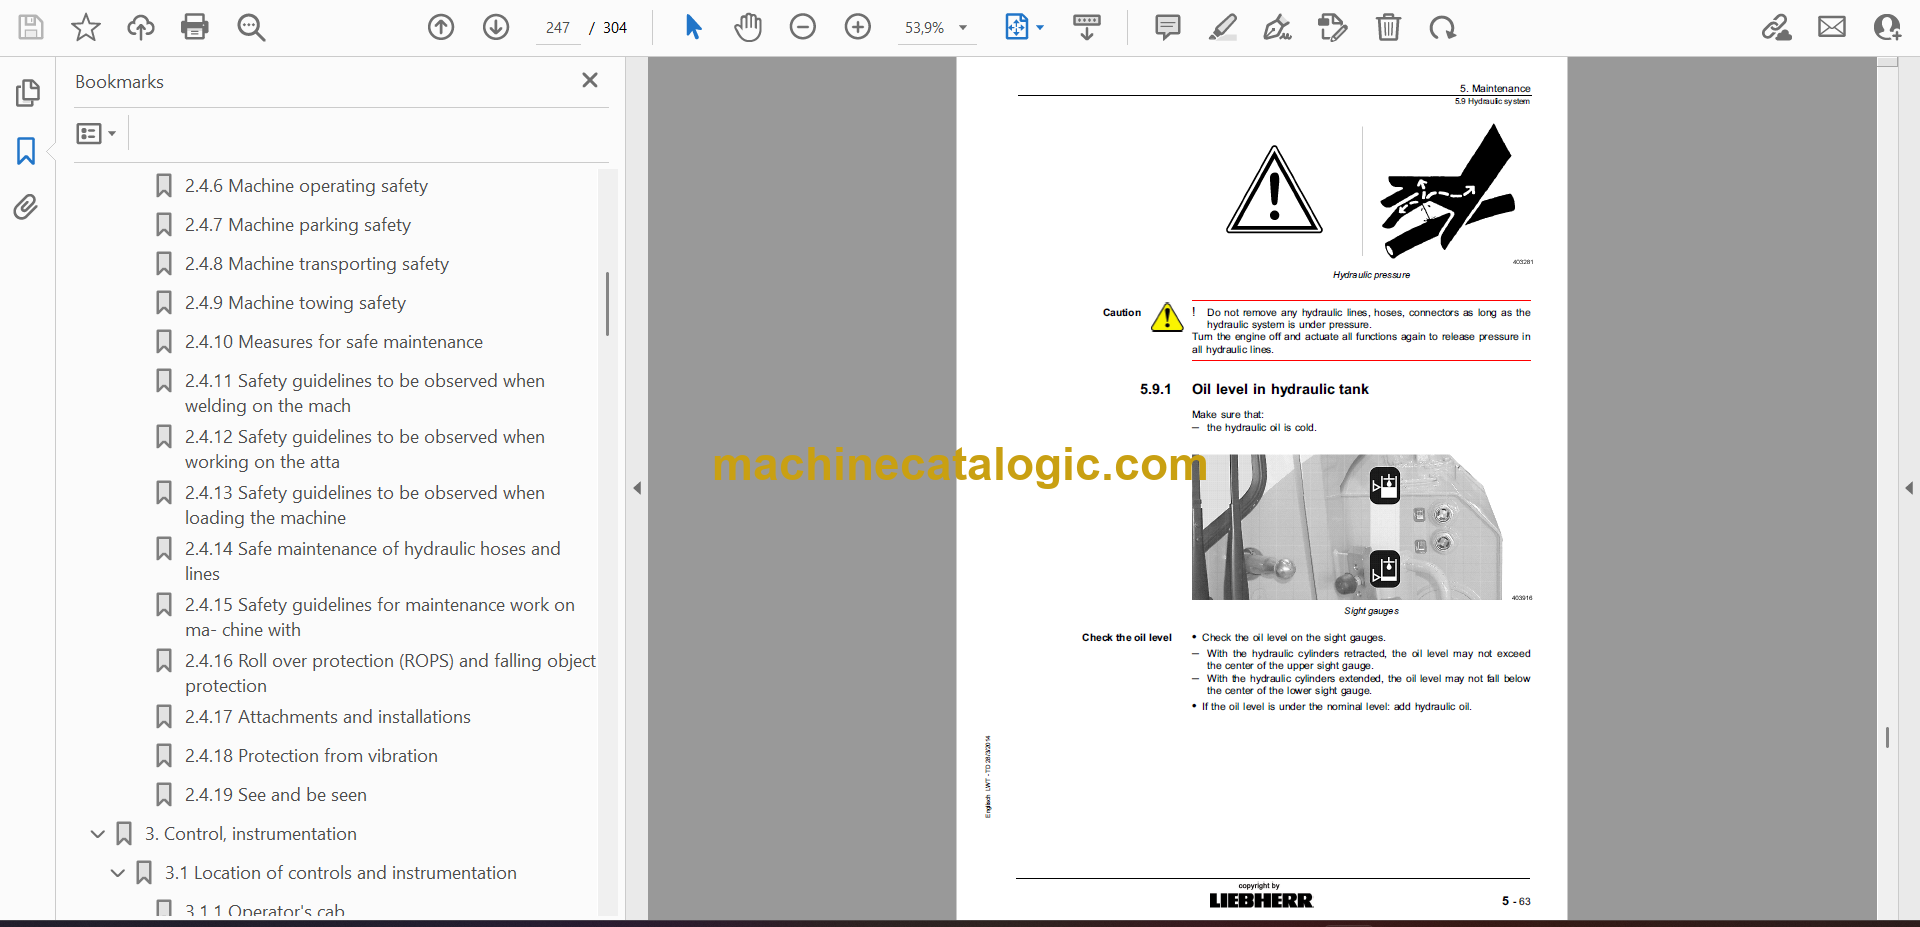Click the zoom percentage value 53,9%
Viewport: 1920px width, 927px height.
click(x=924, y=28)
